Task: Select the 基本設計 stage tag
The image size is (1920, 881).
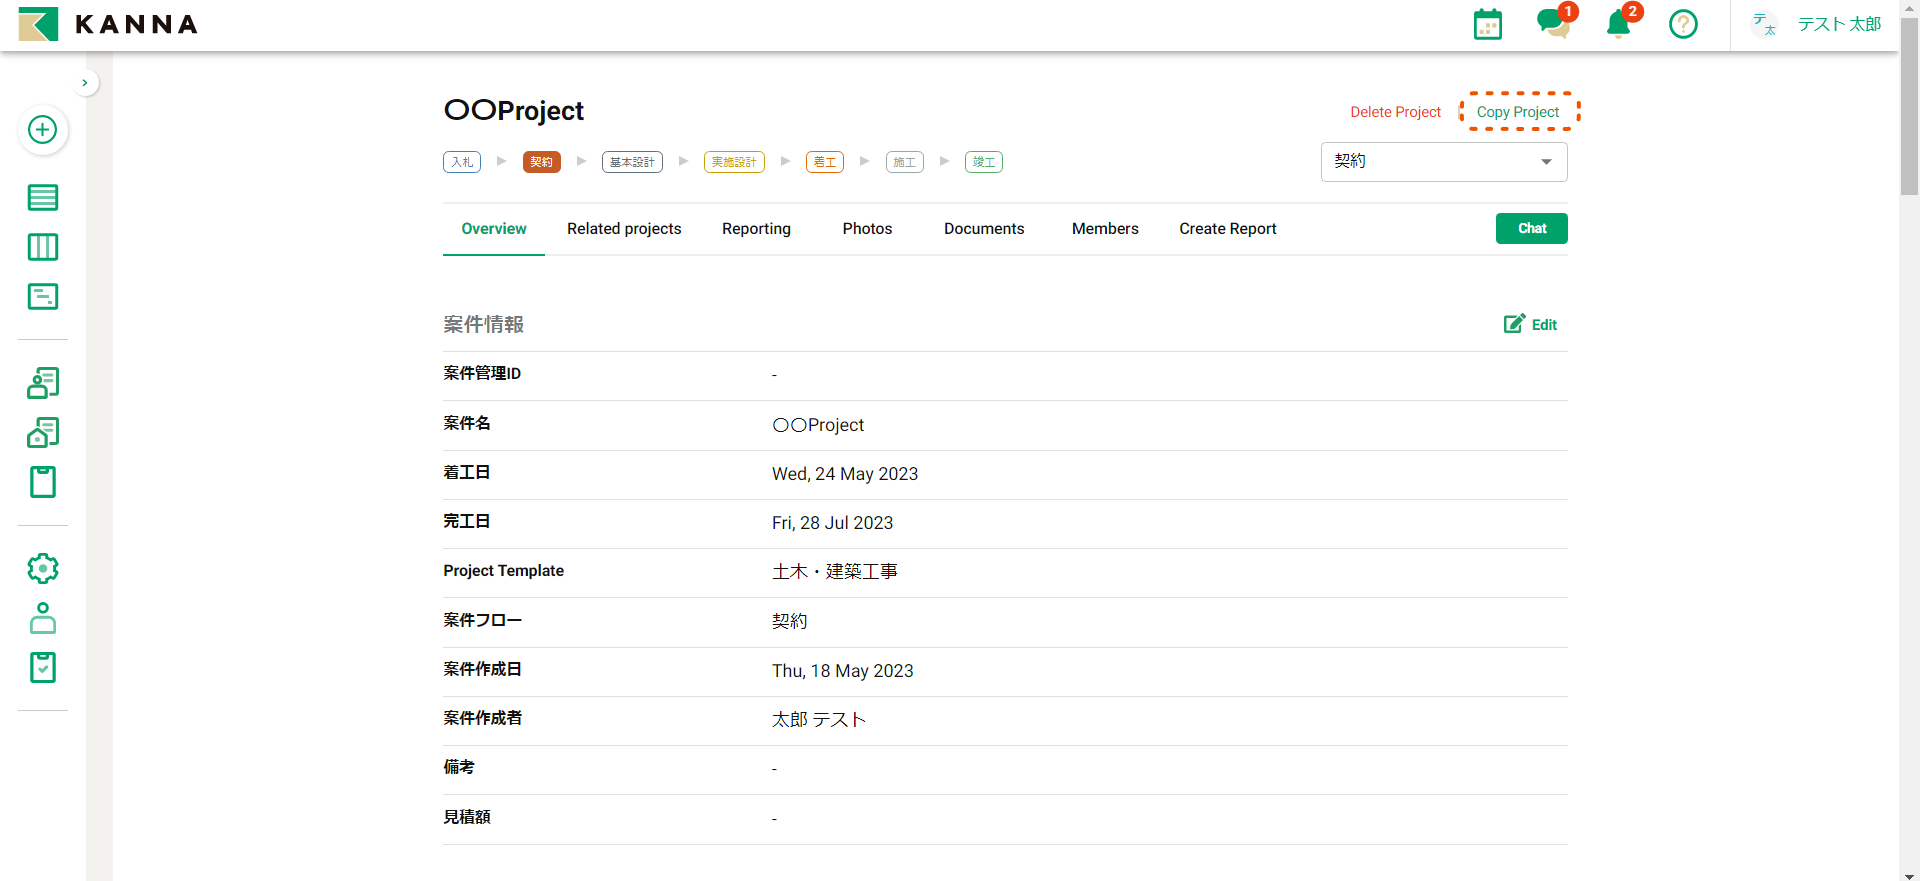Action: pos(632,162)
